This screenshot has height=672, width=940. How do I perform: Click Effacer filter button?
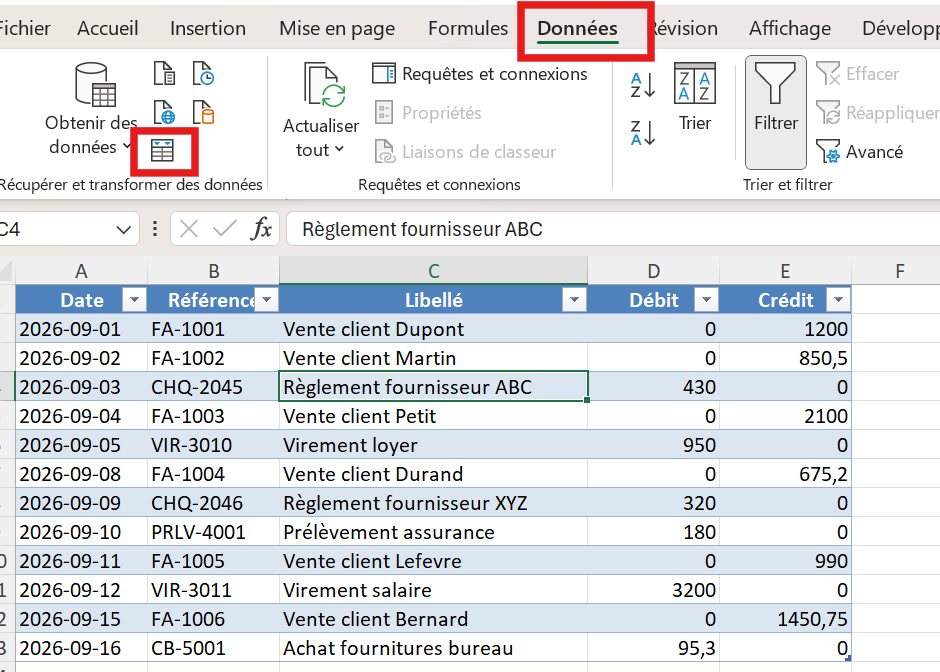pos(858,74)
